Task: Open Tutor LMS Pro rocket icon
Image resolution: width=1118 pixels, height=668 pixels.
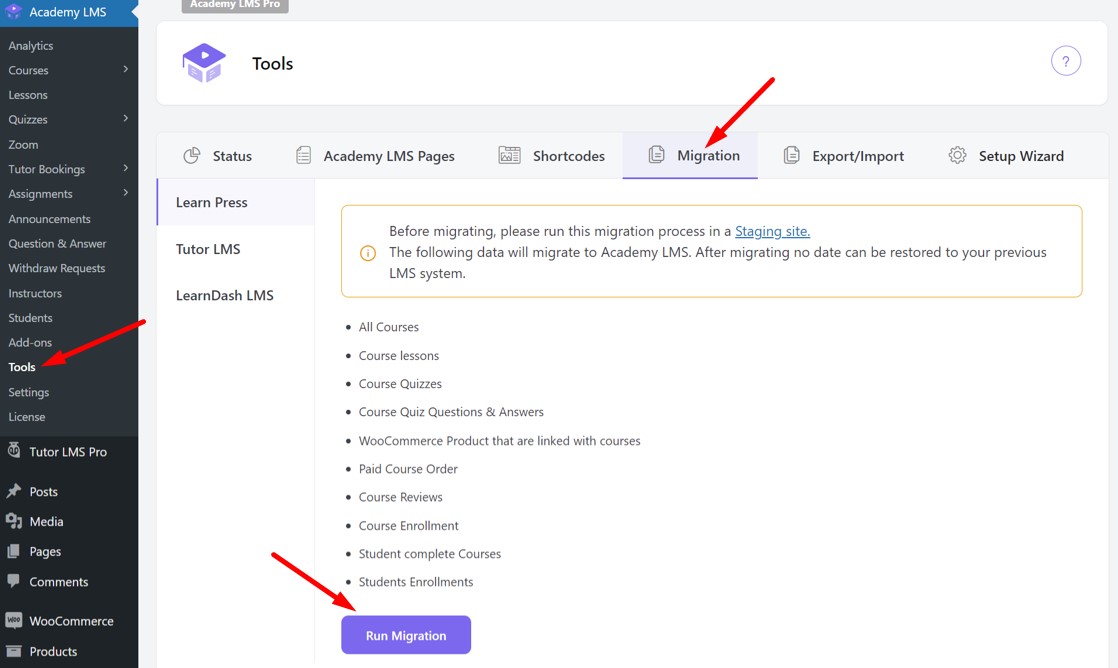Action: [x=14, y=451]
